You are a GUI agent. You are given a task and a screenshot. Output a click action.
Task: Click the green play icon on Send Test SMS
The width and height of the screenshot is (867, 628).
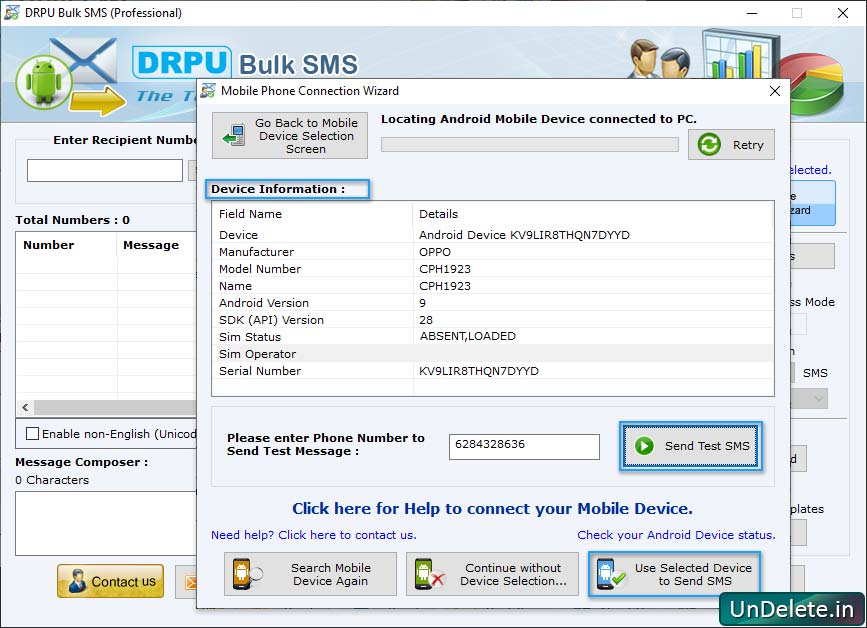point(644,446)
